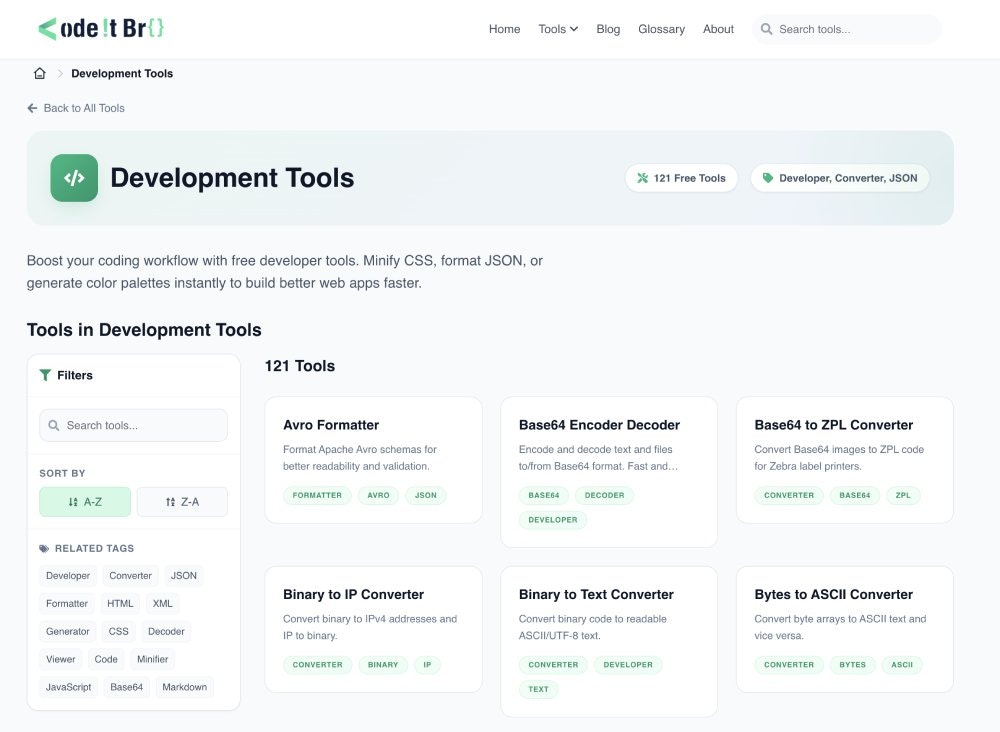The width and height of the screenshot is (1000, 732).
Task: Toggle the JavaScript tag filter
Action: pyautogui.click(x=68, y=687)
